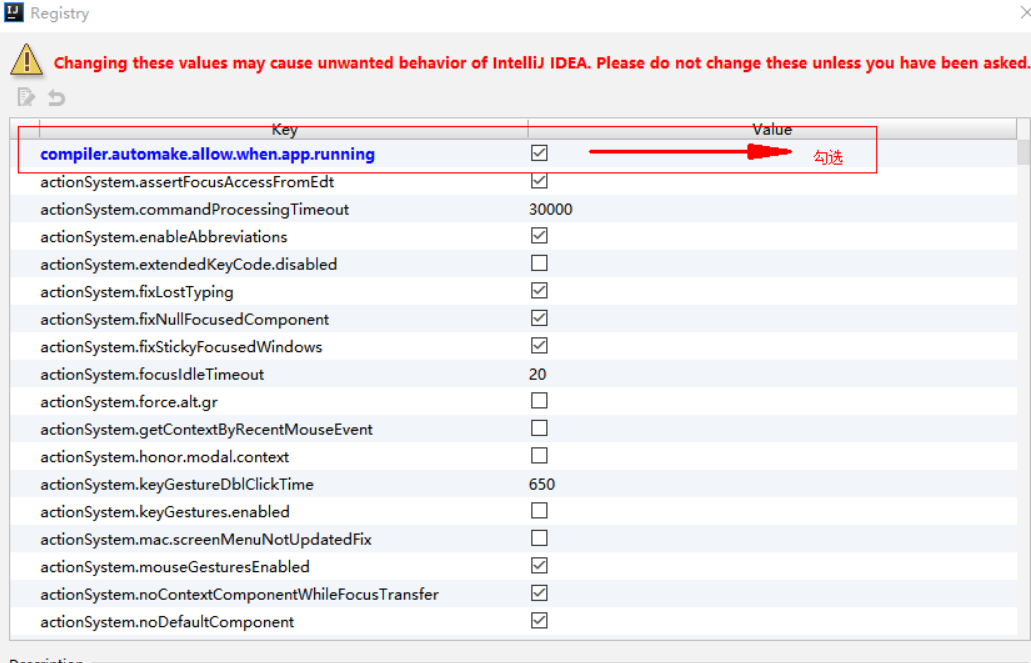
Task: Click the edit registry value toolbar icon
Action: tap(26, 97)
